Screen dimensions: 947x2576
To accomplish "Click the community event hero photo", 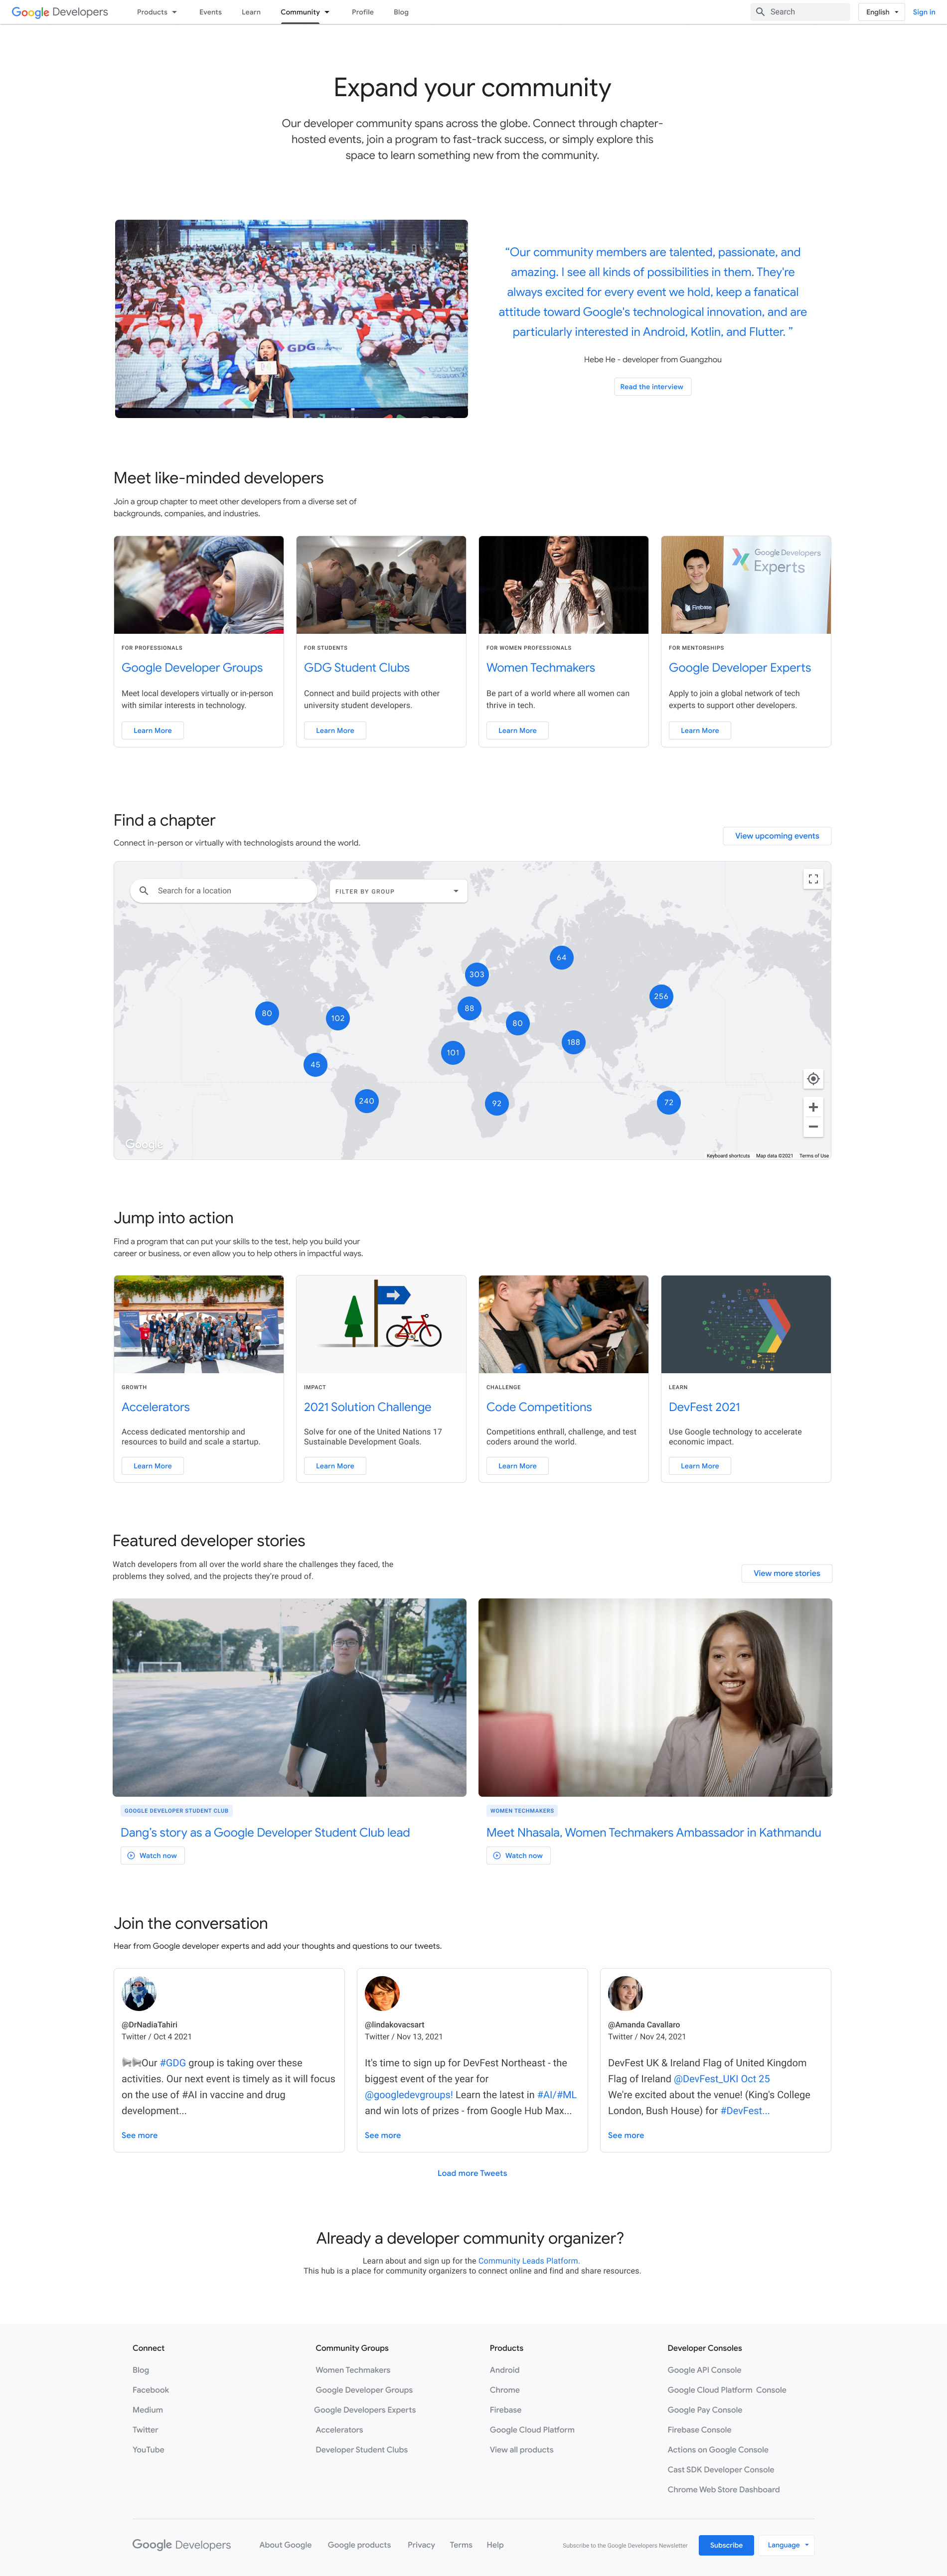I will [291, 318].
